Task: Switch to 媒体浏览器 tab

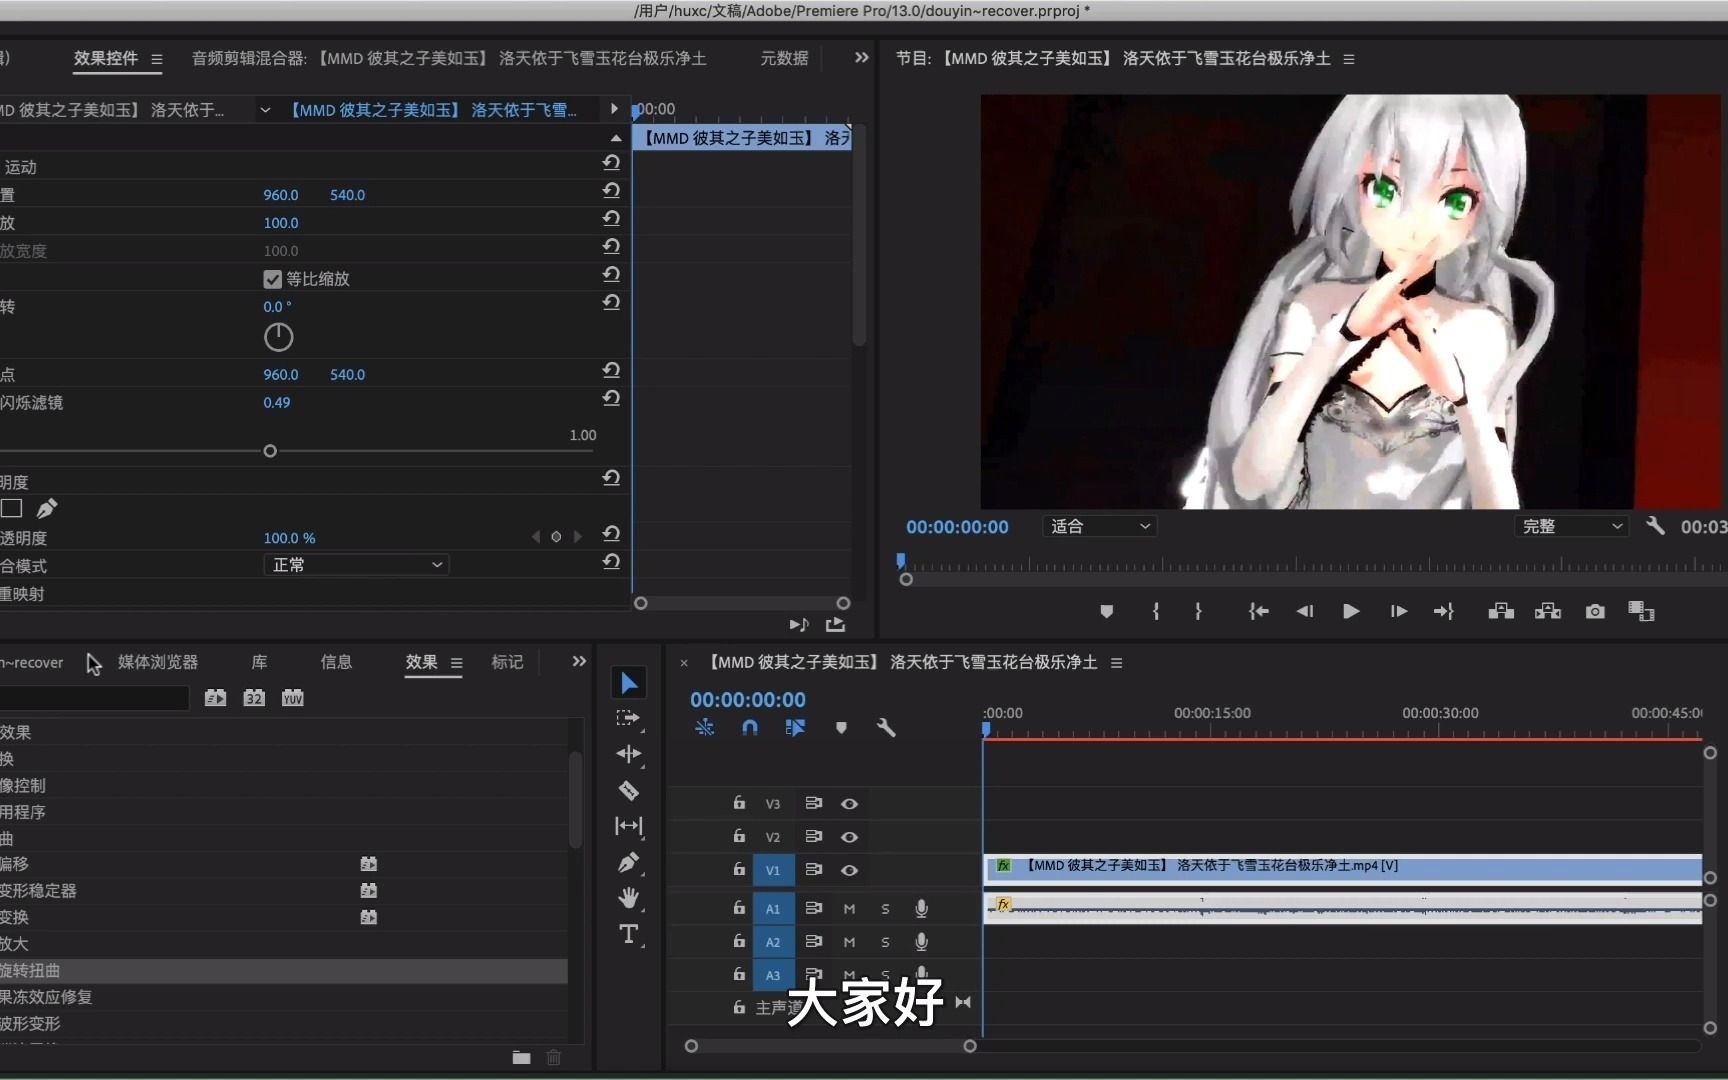Action: point(158,662)
